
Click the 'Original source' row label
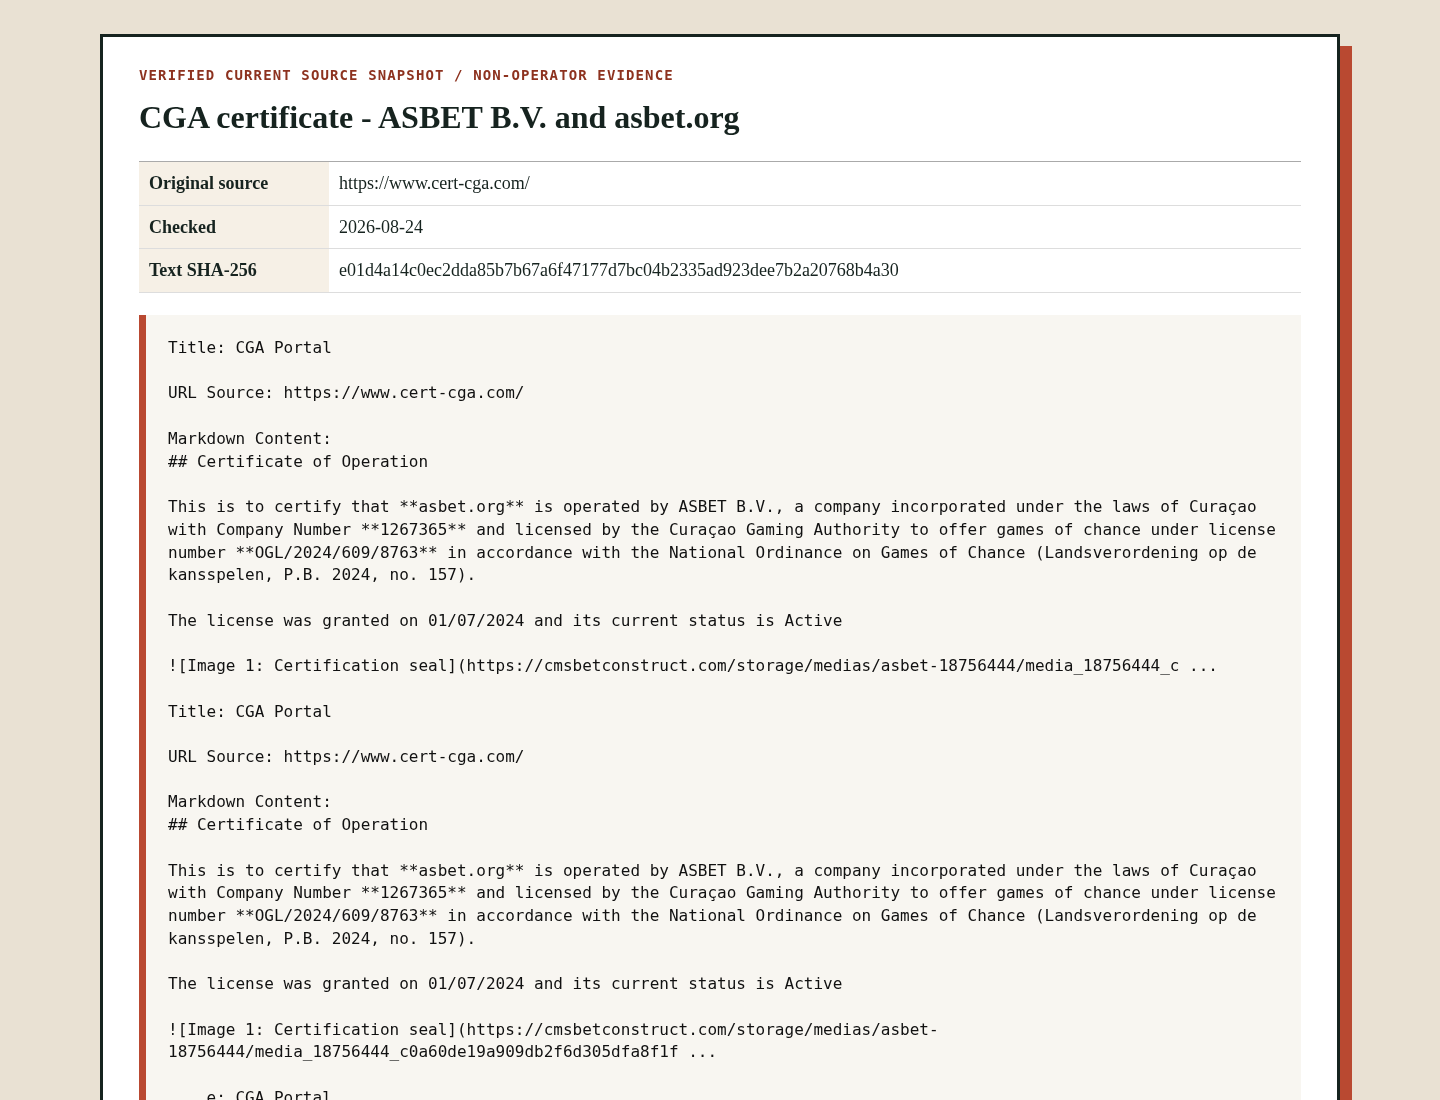(x=208, y=183)
